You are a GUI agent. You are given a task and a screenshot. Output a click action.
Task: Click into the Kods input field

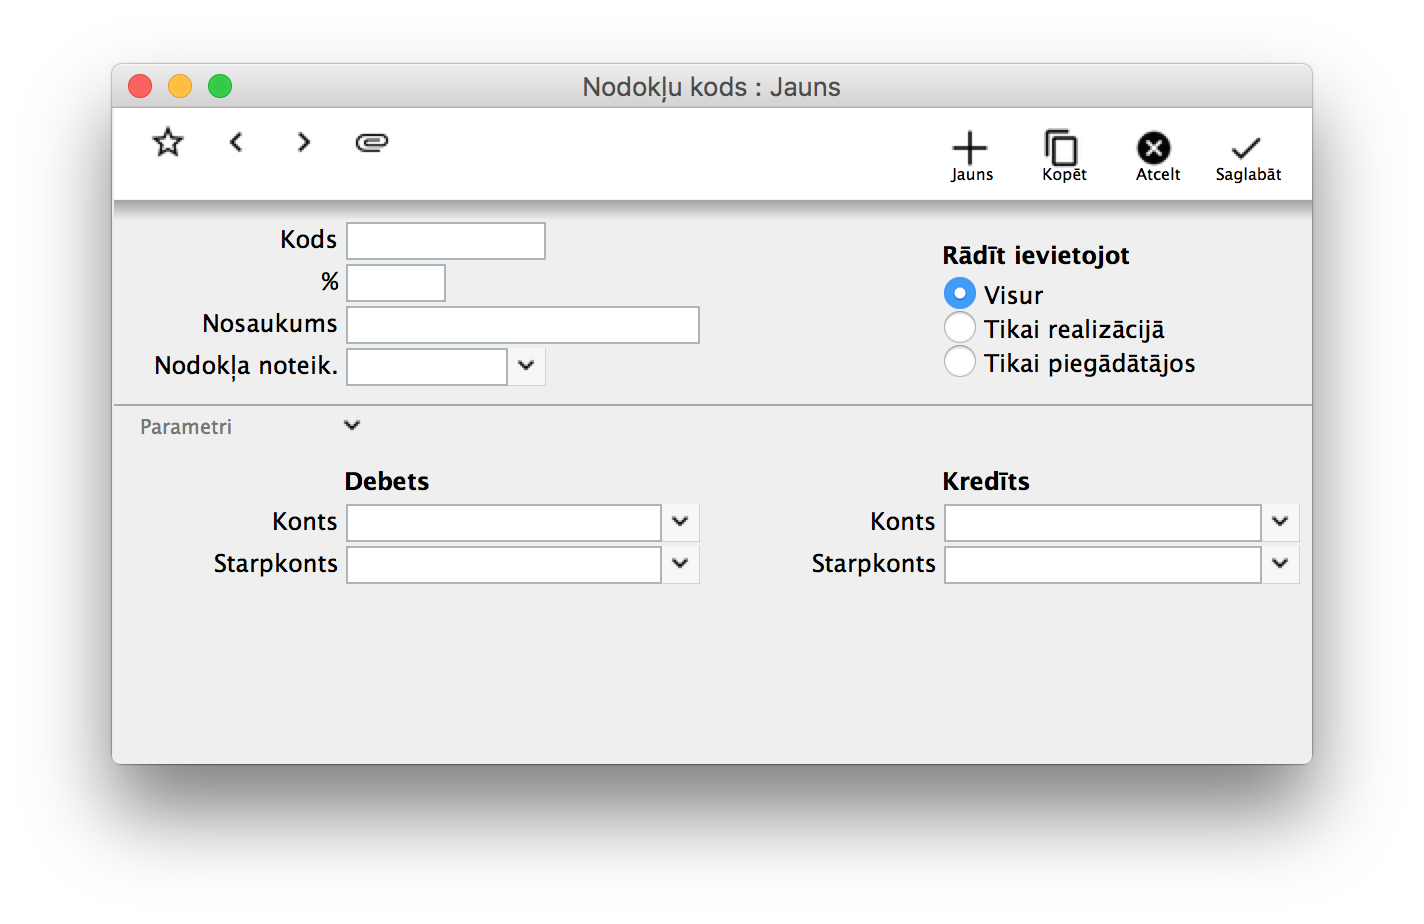[x=445, y=241]
